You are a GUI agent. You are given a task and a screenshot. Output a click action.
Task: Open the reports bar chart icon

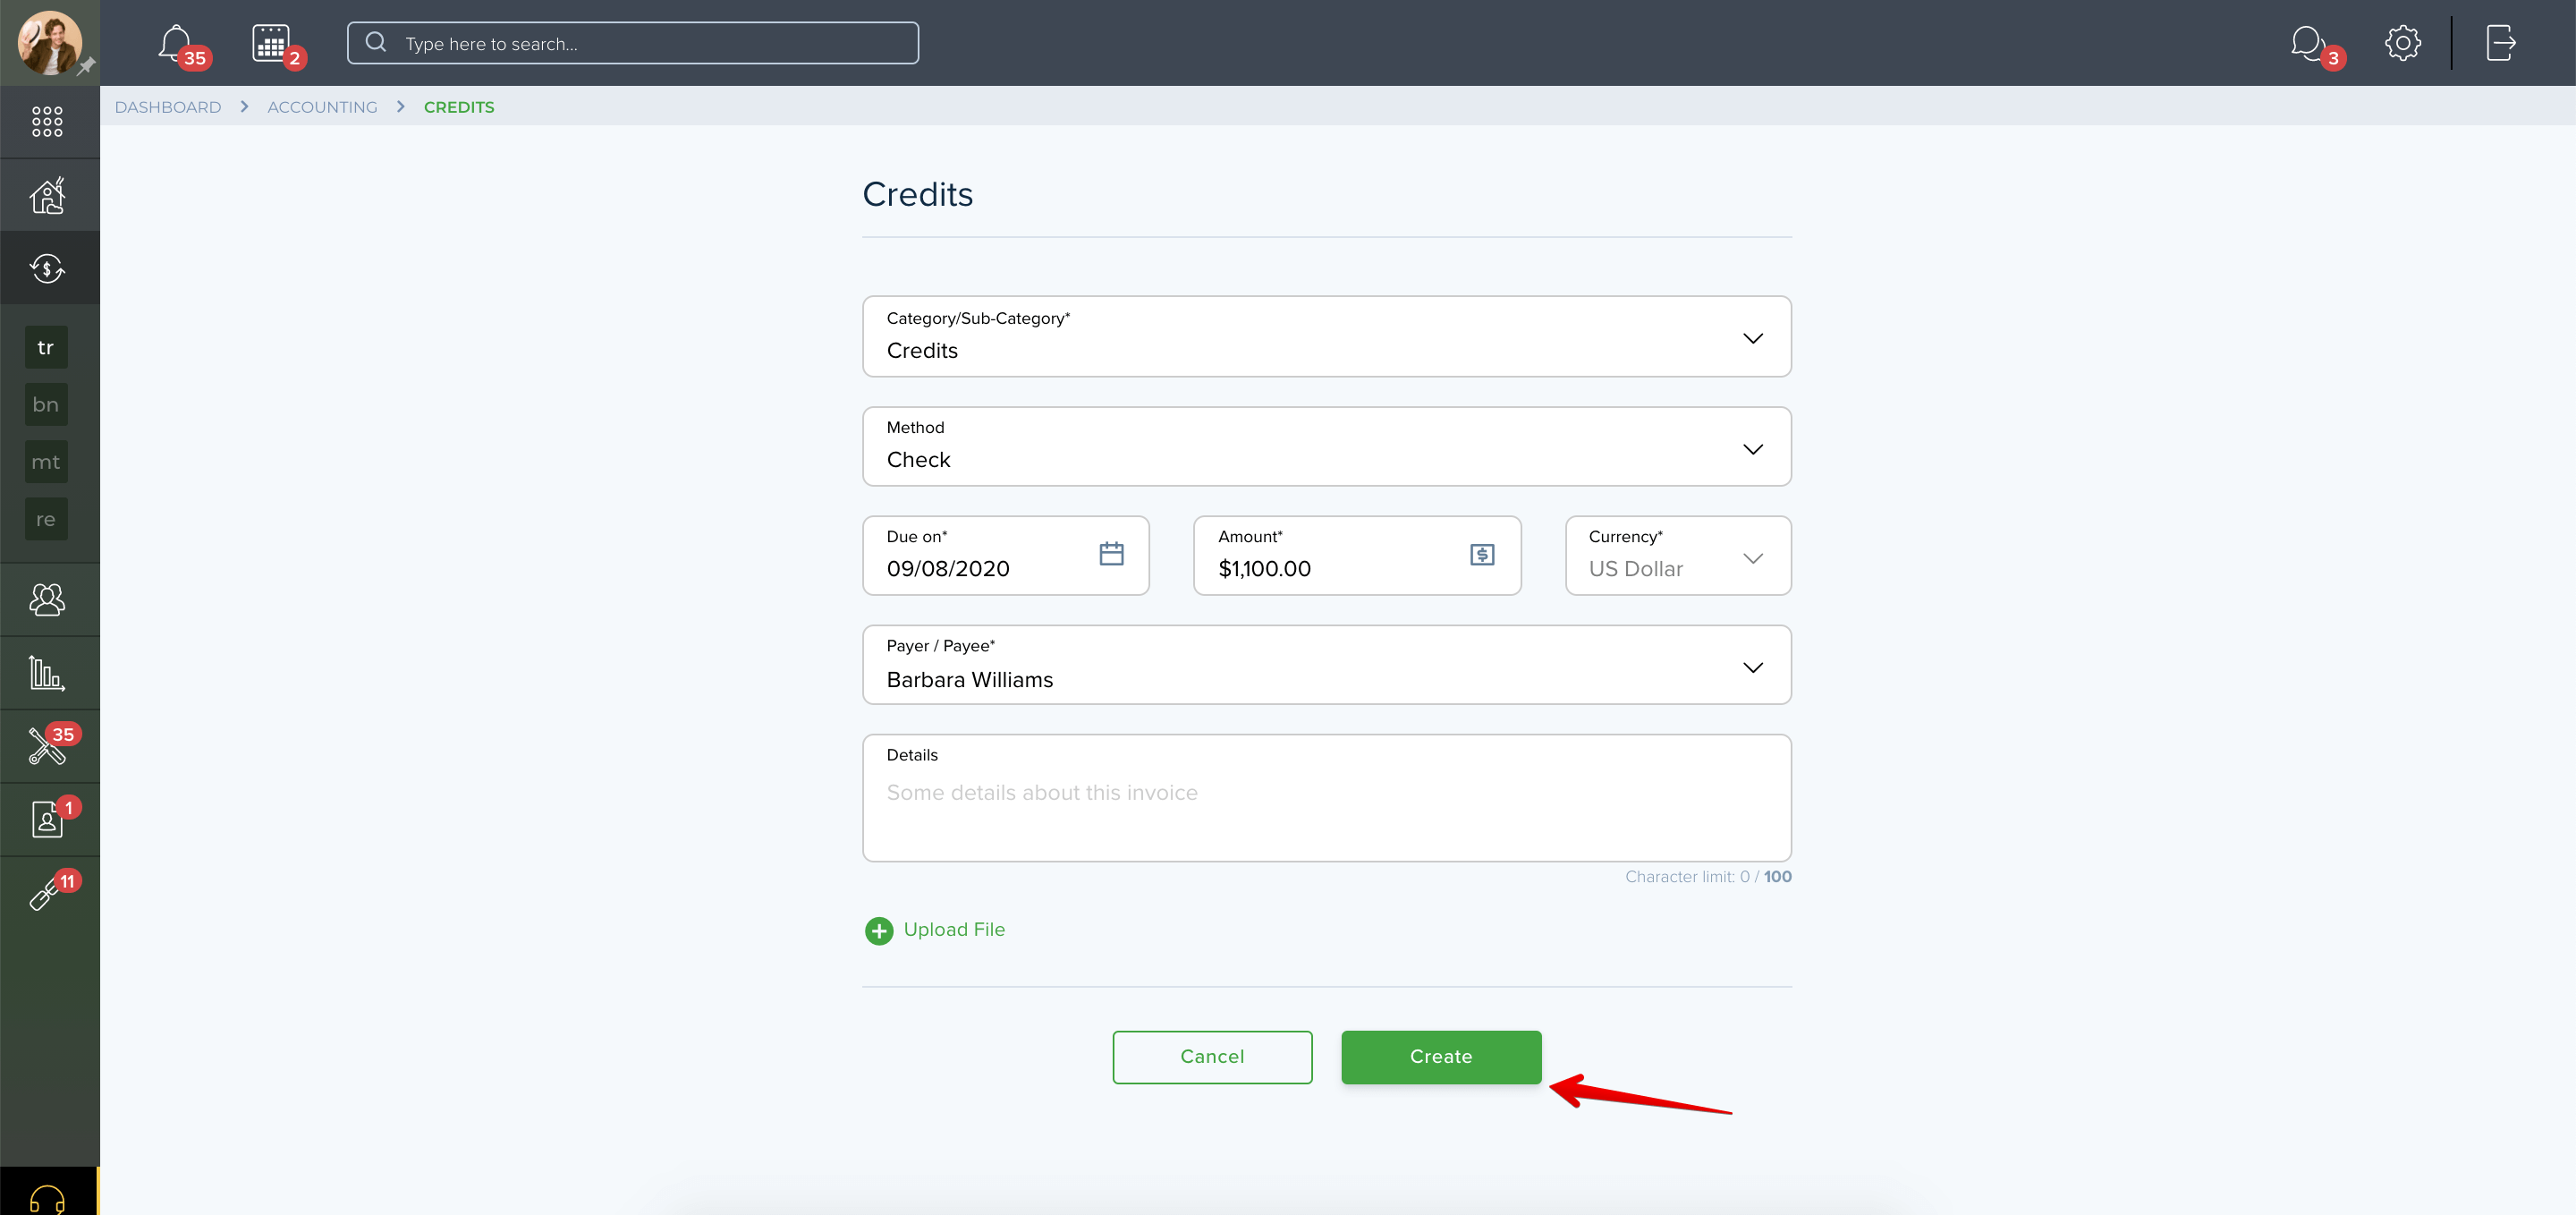pyautogui.click(x=47, y=673)
